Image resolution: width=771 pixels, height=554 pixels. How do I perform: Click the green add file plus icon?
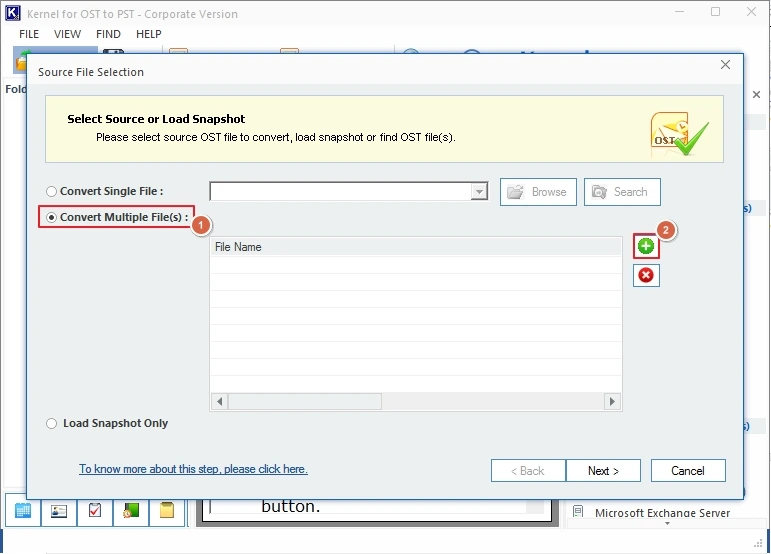pyautogui.click(x=646, y=246)
